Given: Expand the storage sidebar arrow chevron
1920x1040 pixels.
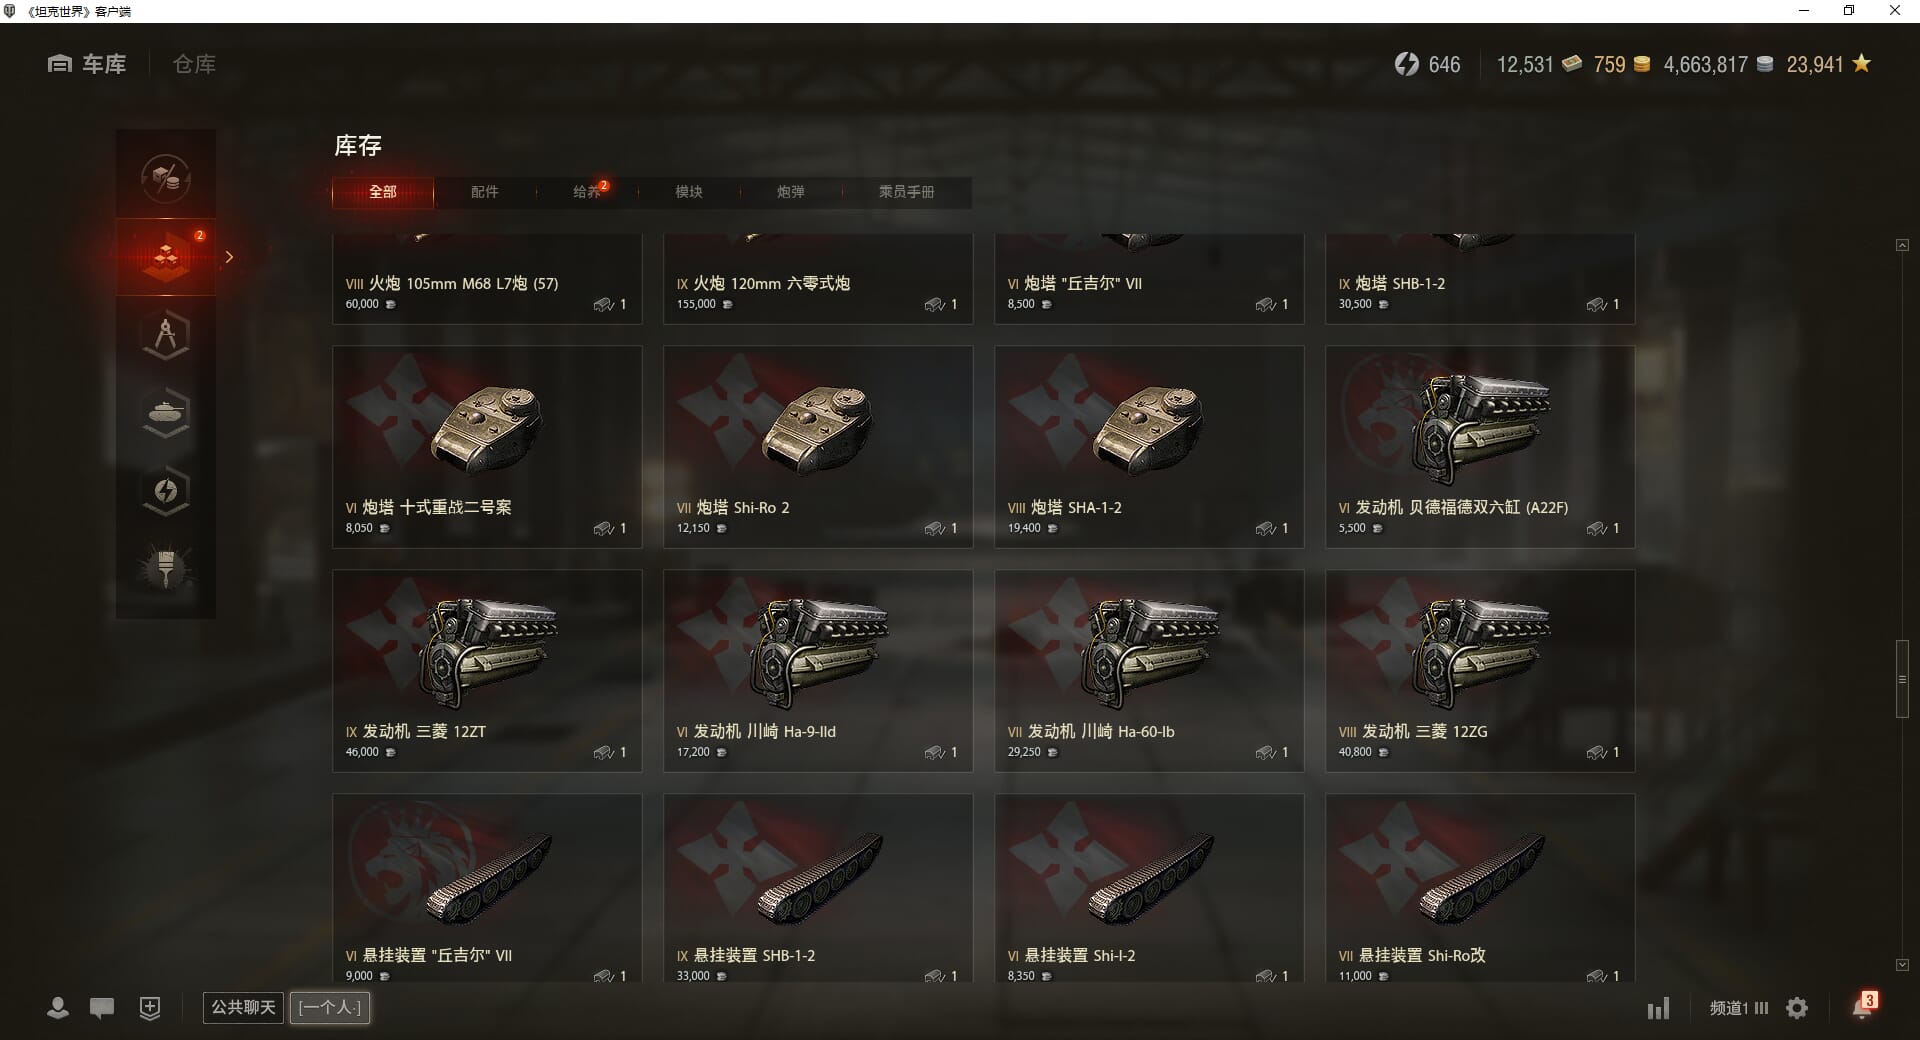Looking at the screenshot, I should pos(229,257).
